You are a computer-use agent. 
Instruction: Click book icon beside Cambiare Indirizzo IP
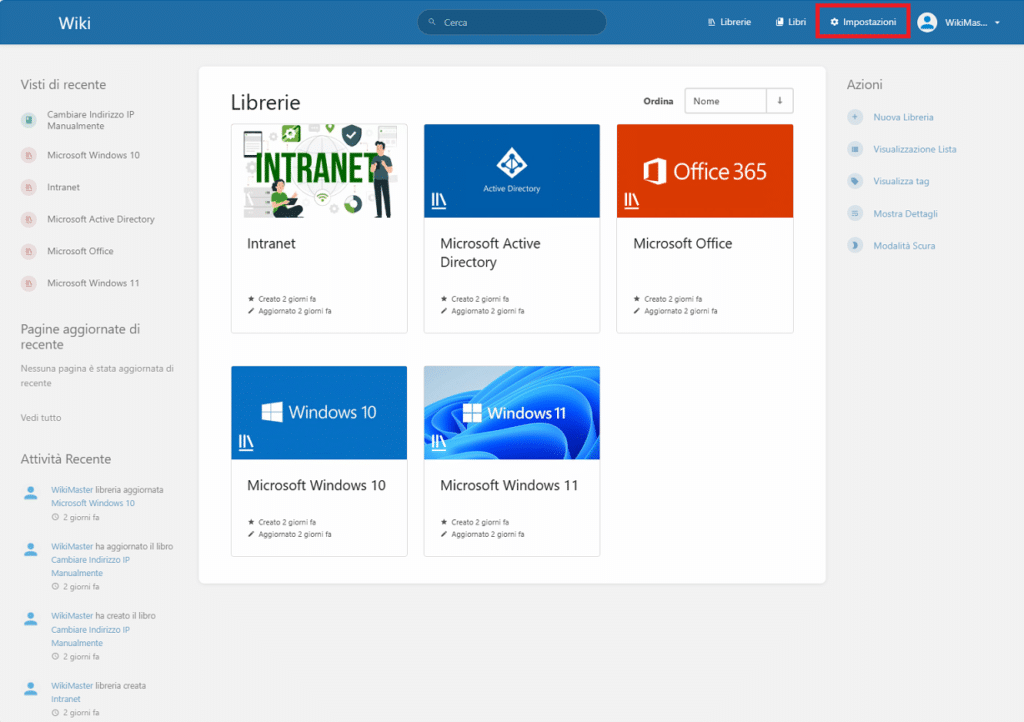coord(29,120)
